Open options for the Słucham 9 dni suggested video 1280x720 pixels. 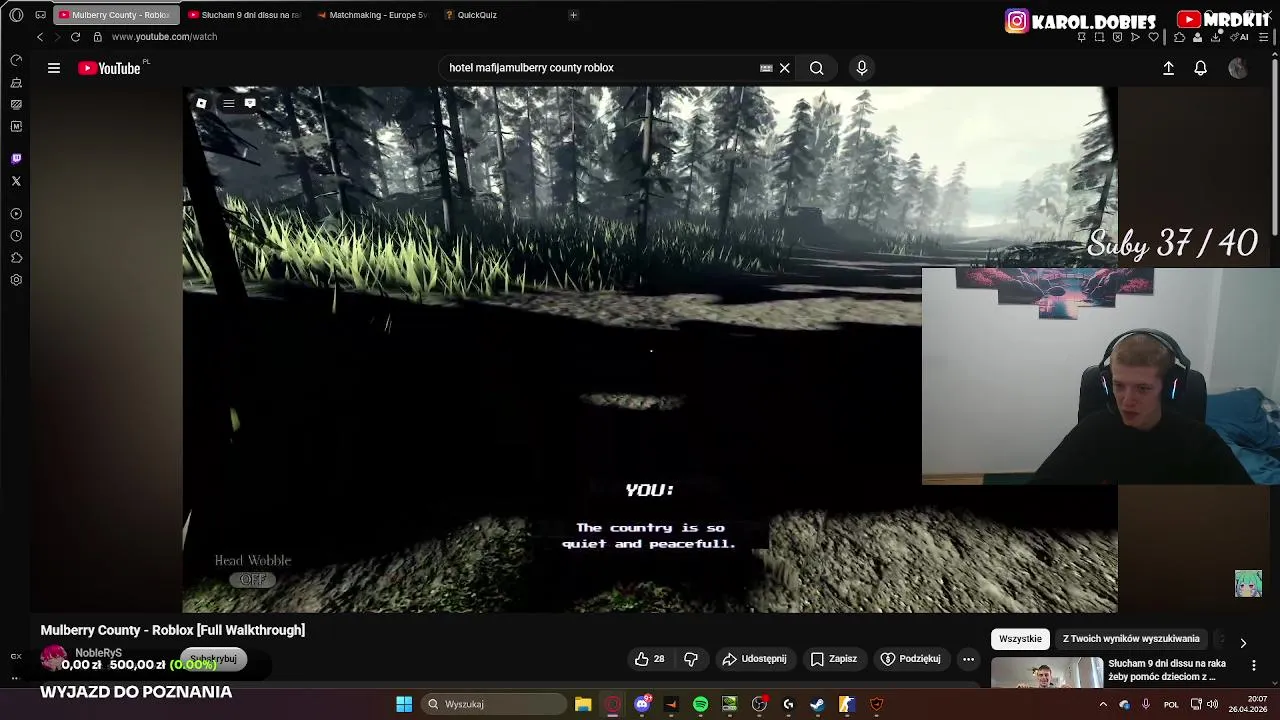coord(1253,665)
